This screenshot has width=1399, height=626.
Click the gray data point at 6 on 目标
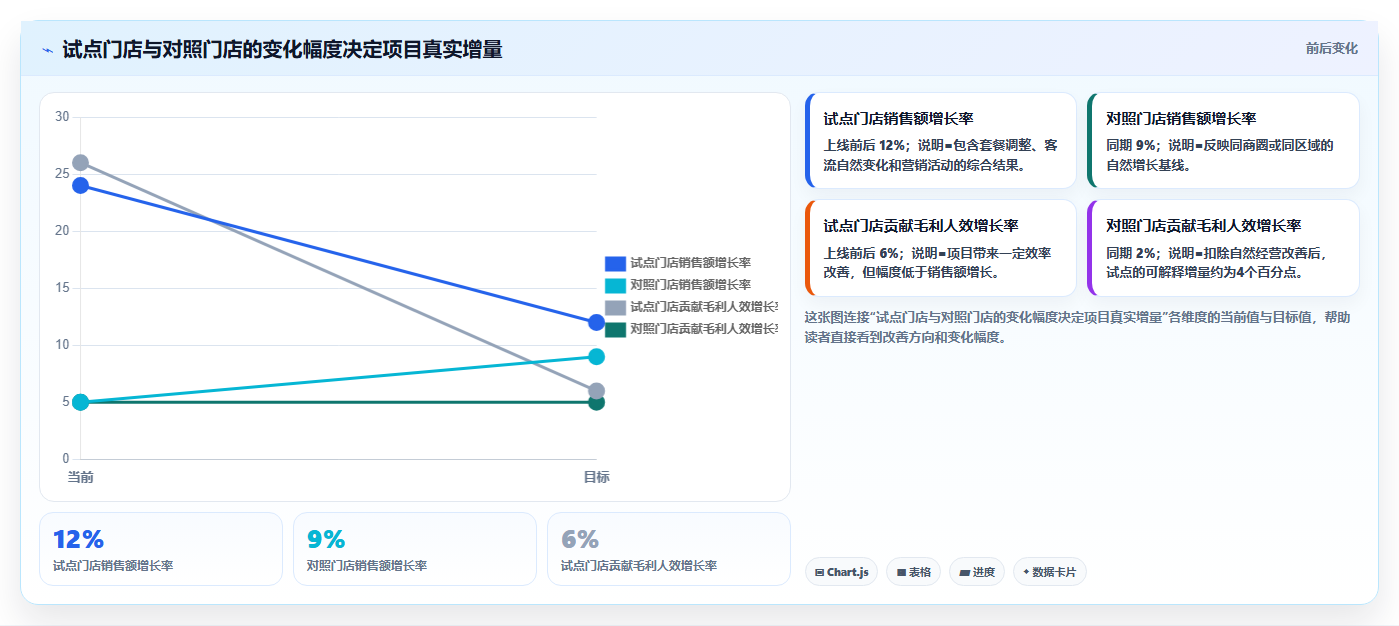[x=597, y=391]
